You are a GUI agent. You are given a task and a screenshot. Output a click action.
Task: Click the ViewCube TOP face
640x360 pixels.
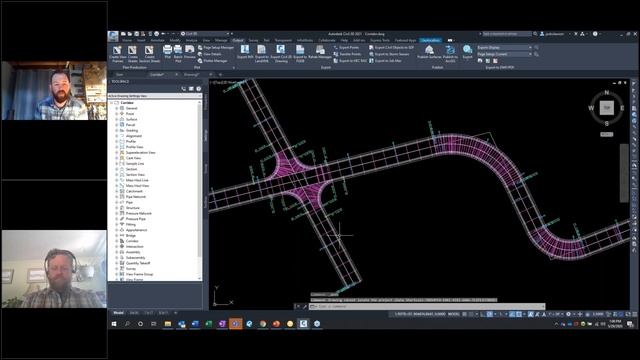point(607,108)
